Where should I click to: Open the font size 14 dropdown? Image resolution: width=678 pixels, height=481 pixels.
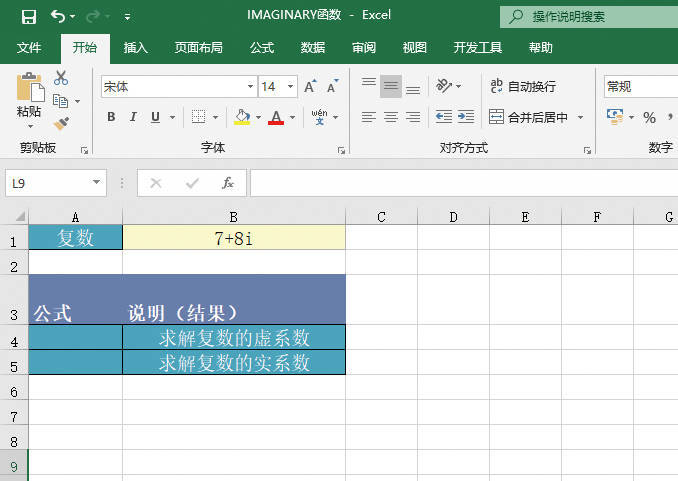coord(290,87)
